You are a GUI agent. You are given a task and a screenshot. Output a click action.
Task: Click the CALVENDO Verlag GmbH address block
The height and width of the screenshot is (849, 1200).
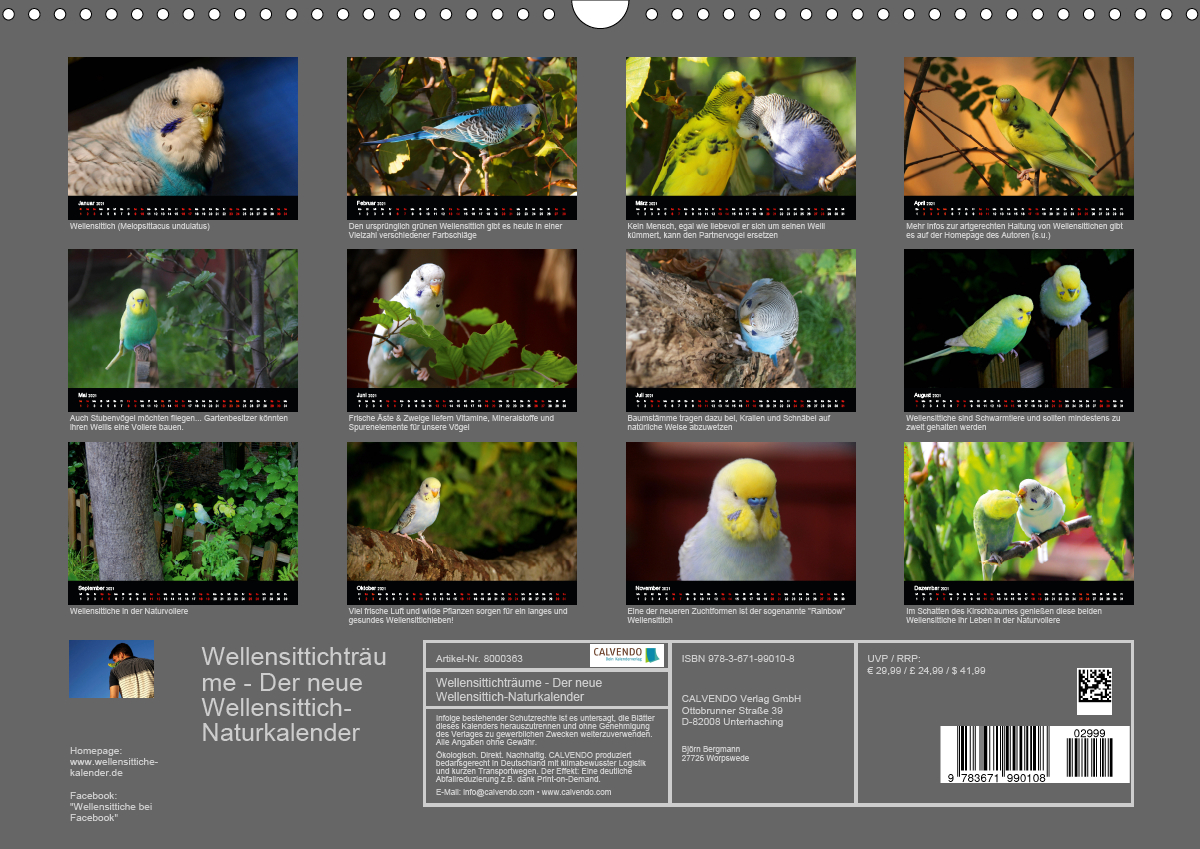[741, 710]
